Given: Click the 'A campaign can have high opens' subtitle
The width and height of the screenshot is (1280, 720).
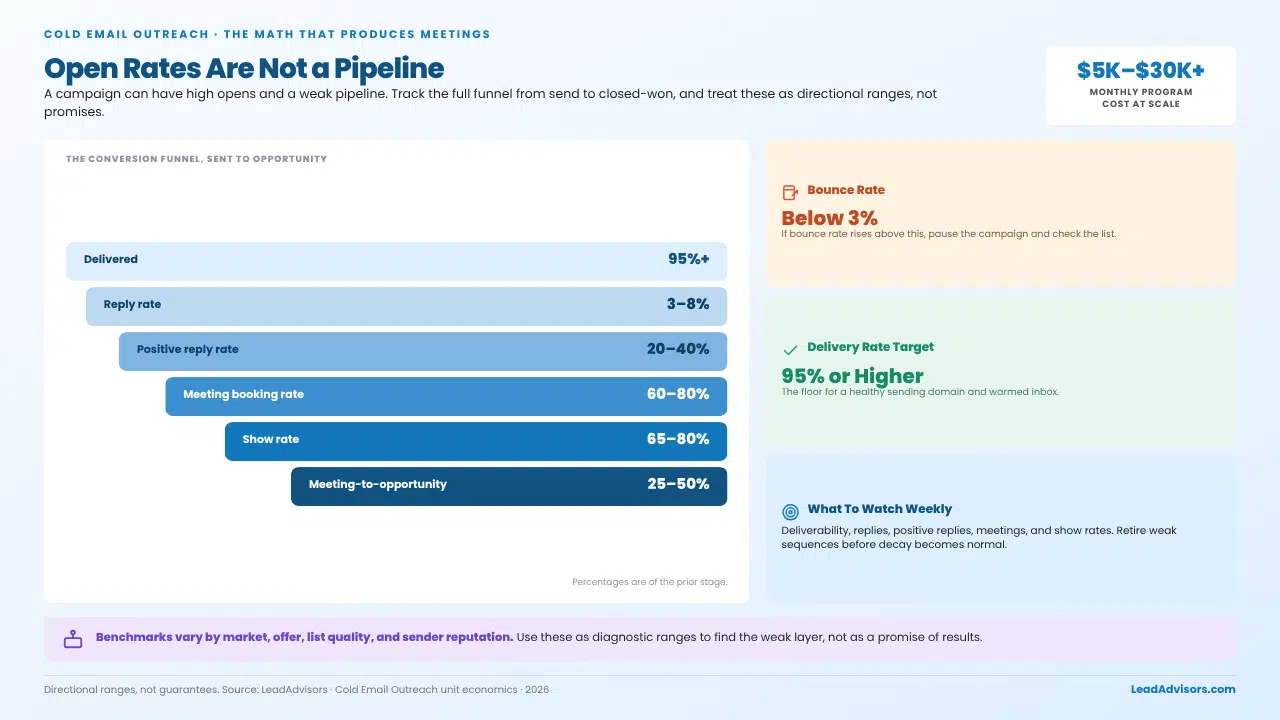Looking at the screenshot, I should (490, 103).
